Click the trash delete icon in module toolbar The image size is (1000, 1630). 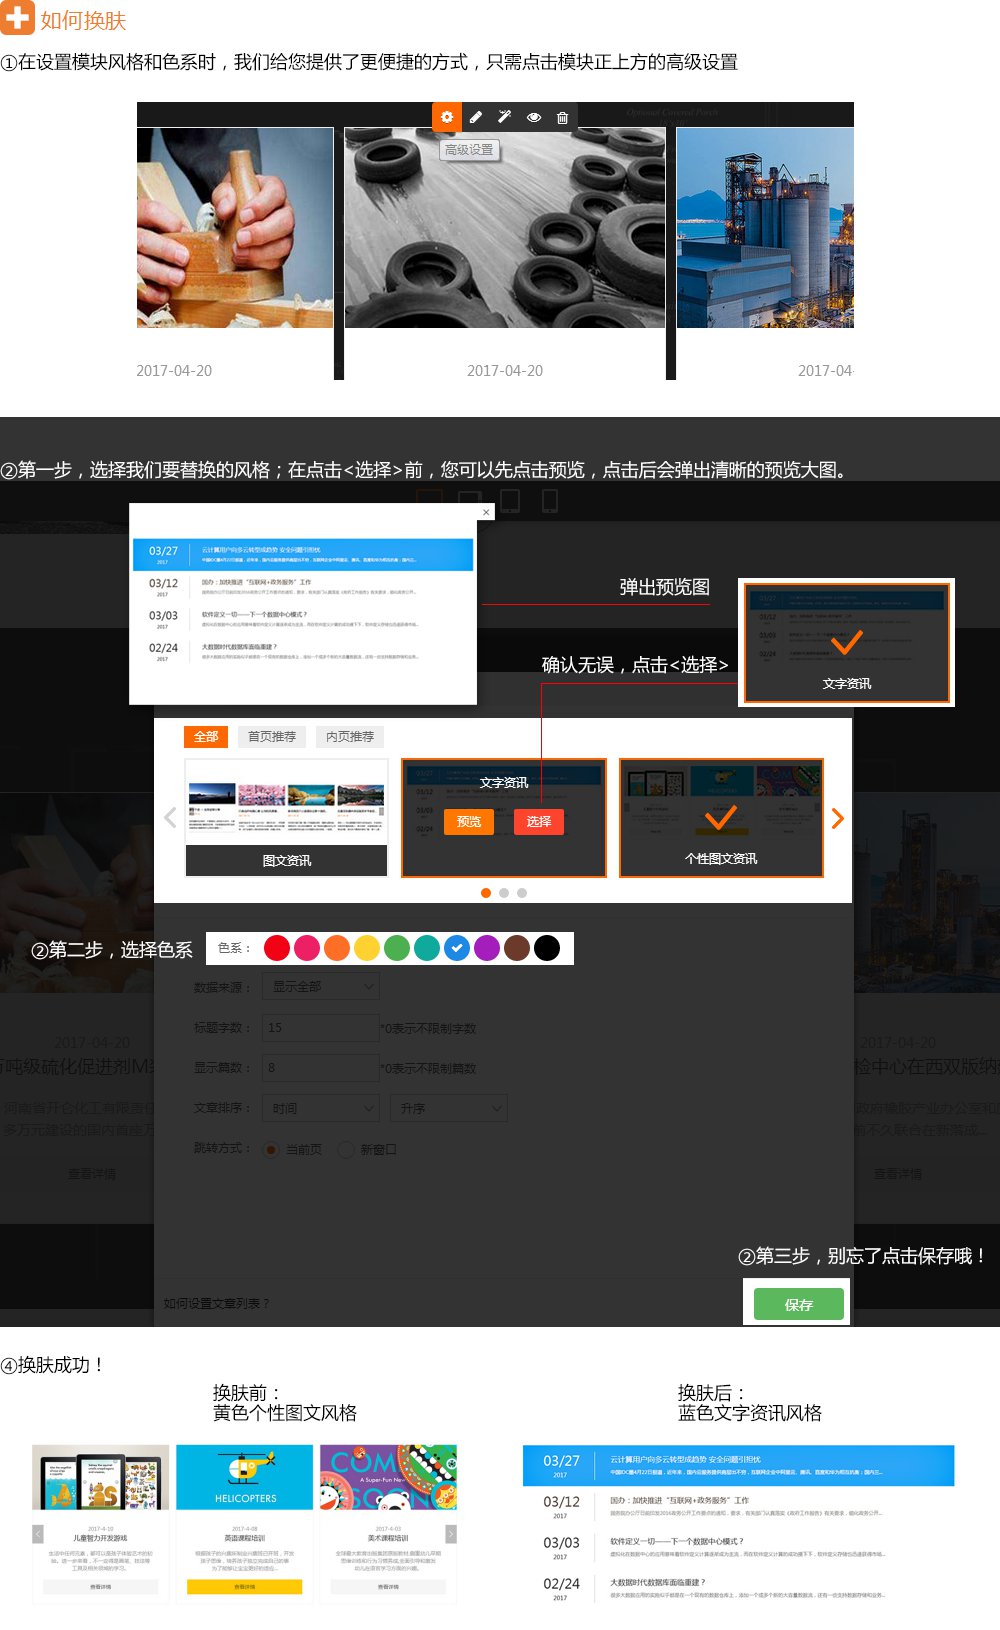(x=562, y=117)
